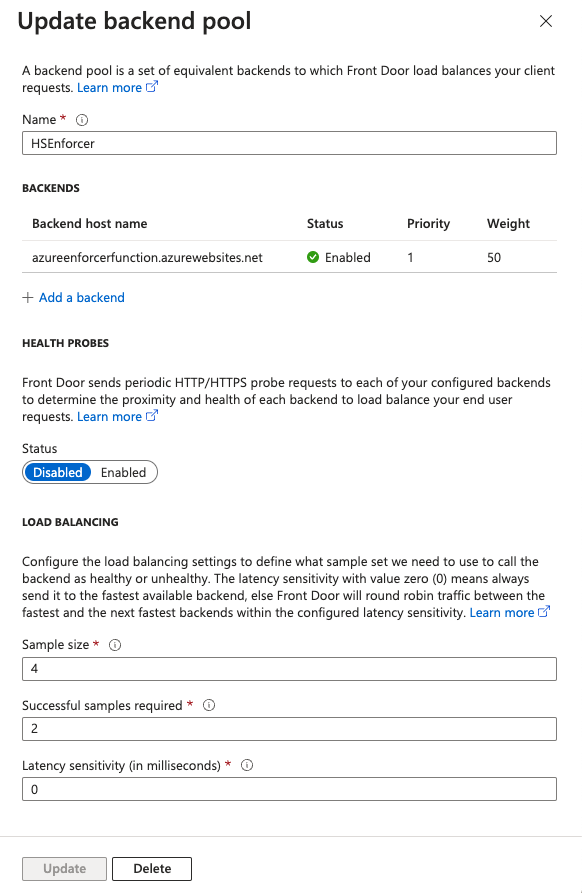
Task: Click the Delete button
Action: coord(152,869)
